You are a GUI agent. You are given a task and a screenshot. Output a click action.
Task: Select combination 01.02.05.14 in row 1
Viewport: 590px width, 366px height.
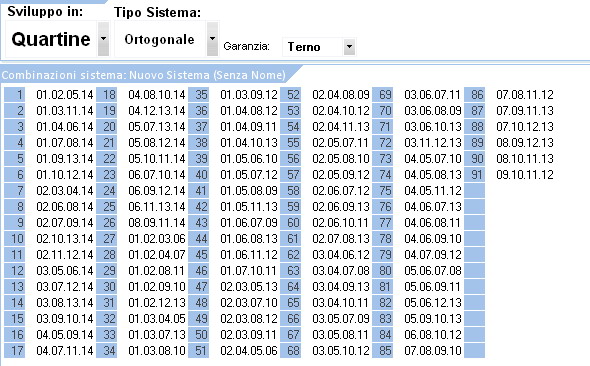point(65,94)
